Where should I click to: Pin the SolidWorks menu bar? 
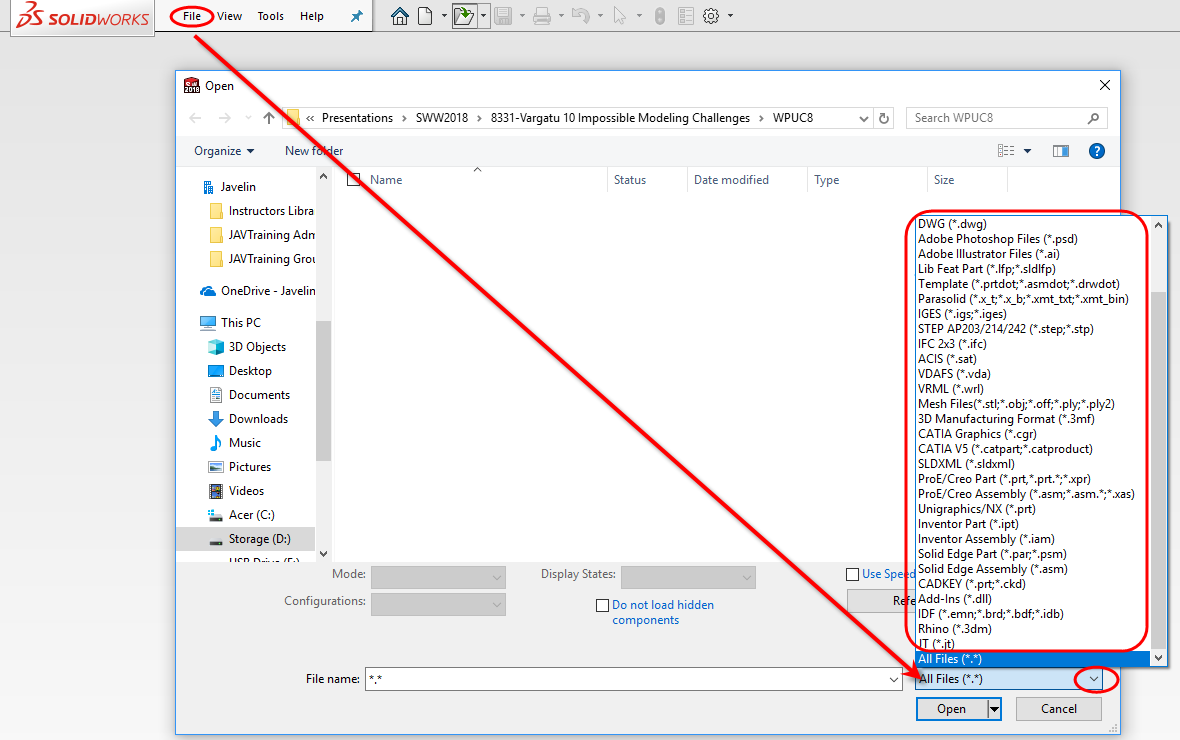pyautogui.click(x=357, y=16)
